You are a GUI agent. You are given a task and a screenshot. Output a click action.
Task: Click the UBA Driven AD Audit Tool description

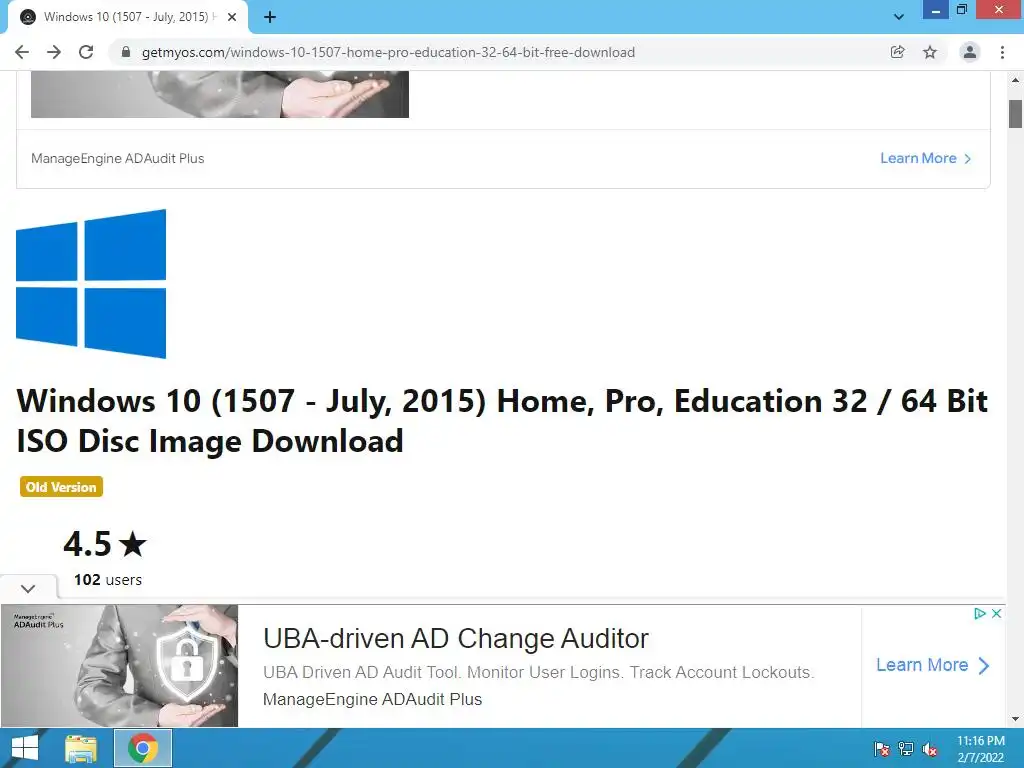(x=539, y=673)
